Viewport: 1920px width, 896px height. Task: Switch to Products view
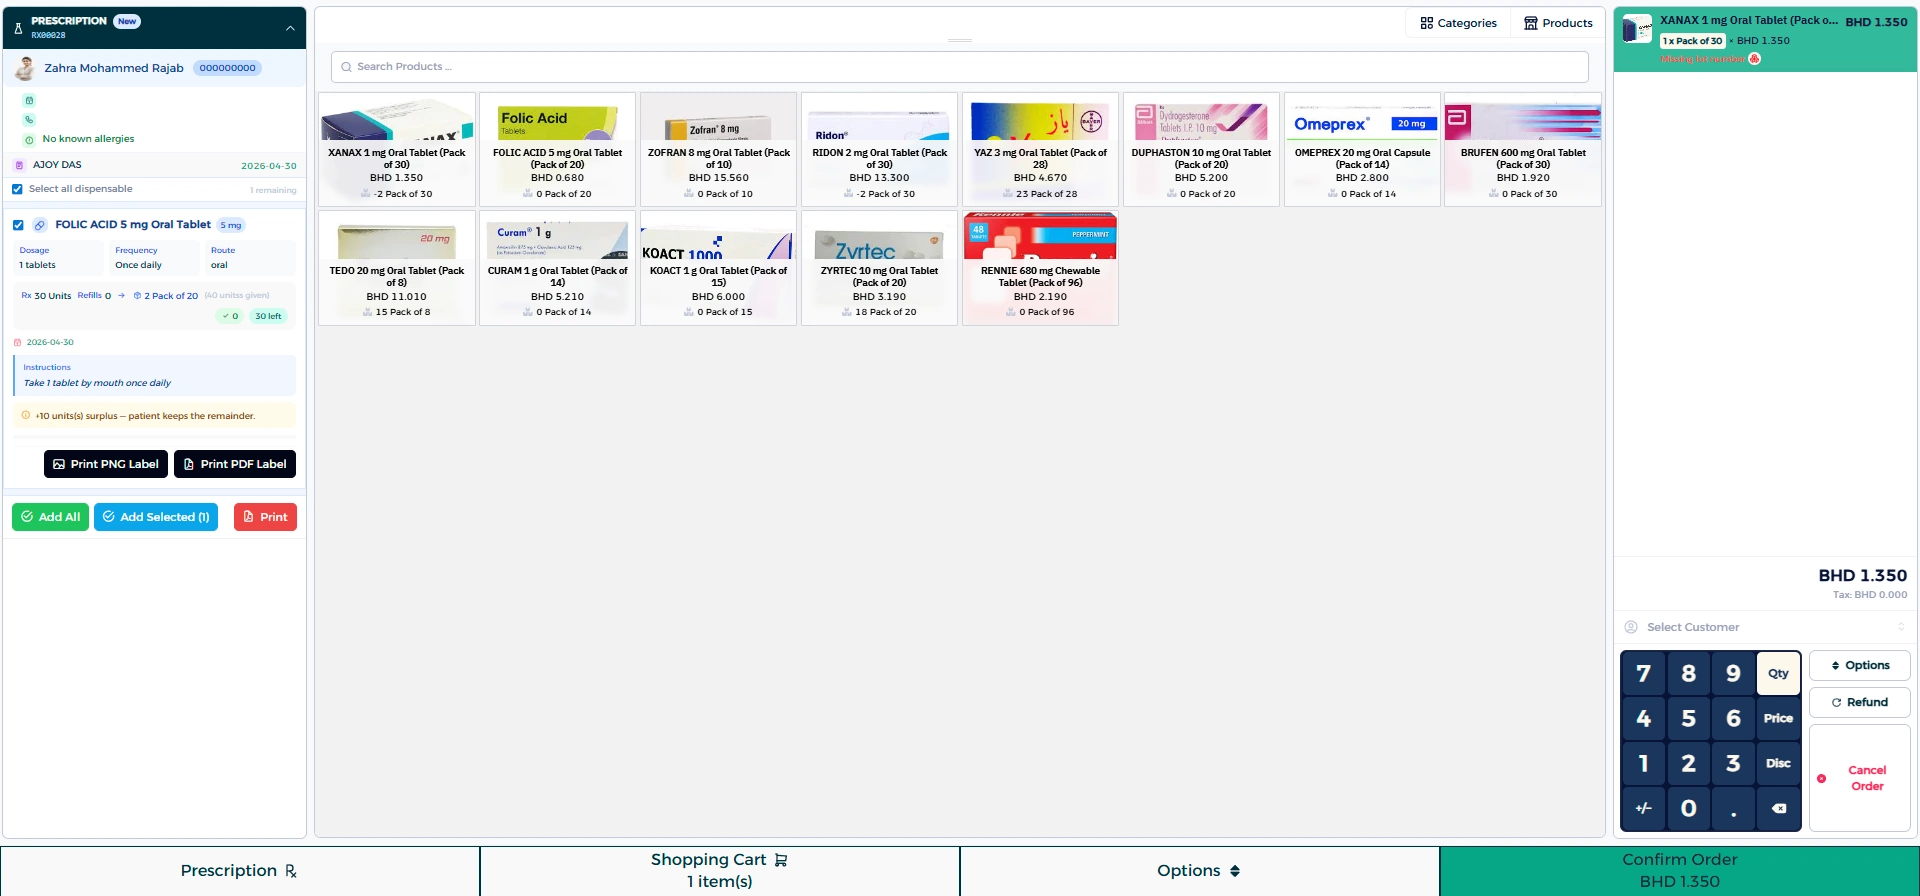[x=1558, y=23]
